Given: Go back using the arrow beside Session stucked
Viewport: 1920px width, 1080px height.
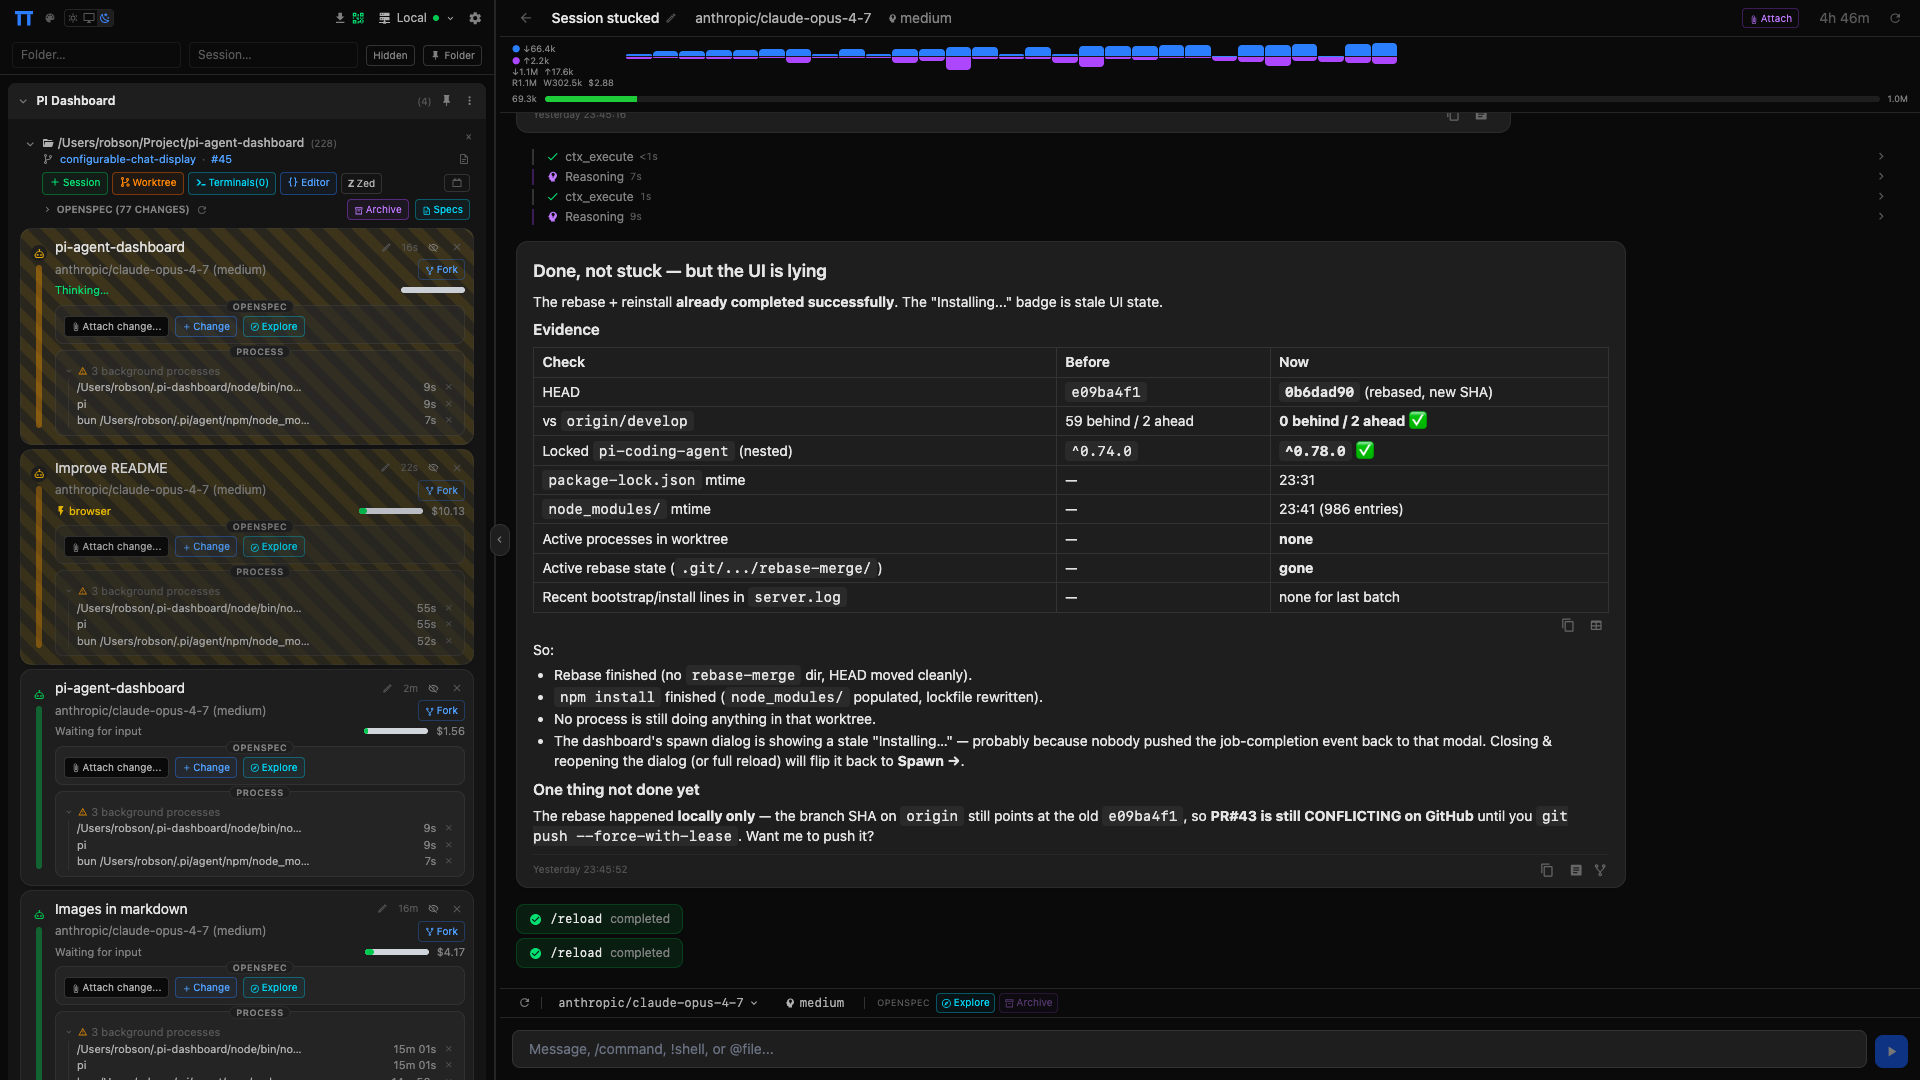Looking at the screenshot, I should 526,18.
